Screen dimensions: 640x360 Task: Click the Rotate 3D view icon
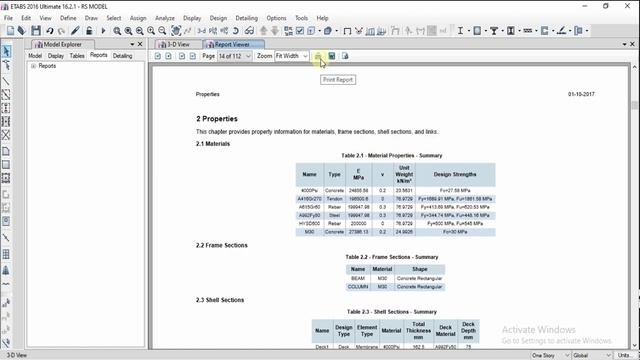point(236,31)
